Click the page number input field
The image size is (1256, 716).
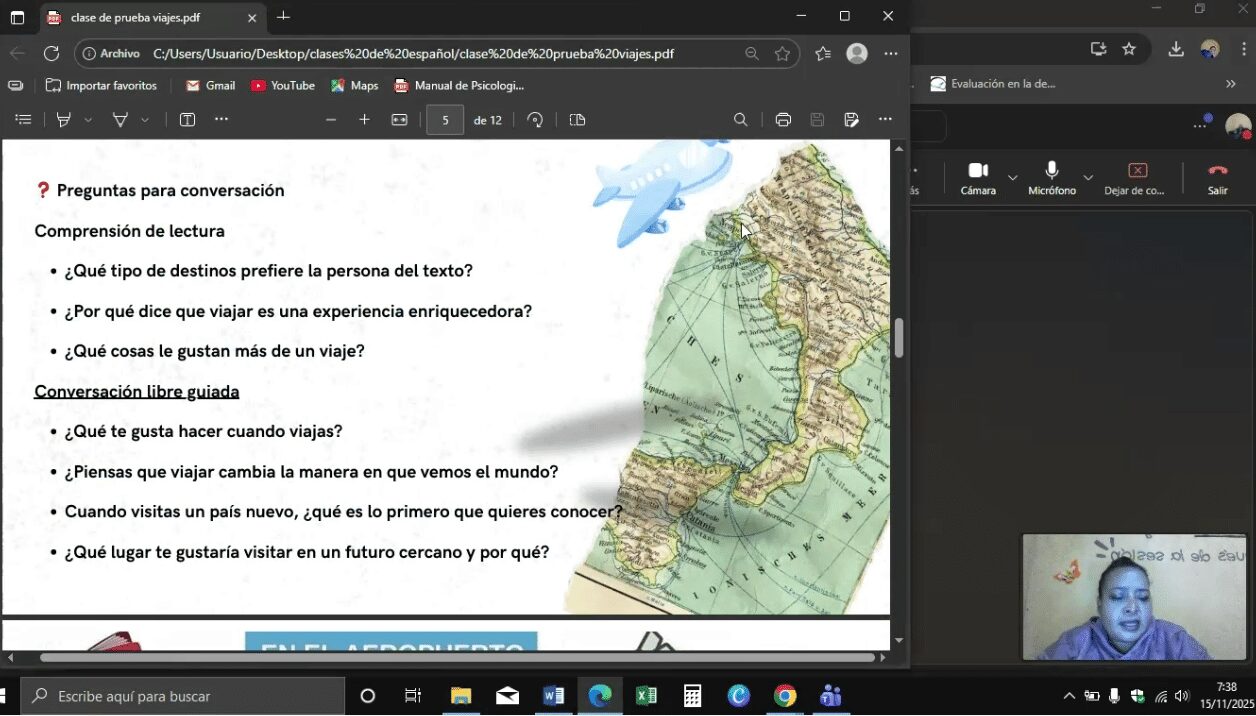pyautogui.click(x=445, y=120)
